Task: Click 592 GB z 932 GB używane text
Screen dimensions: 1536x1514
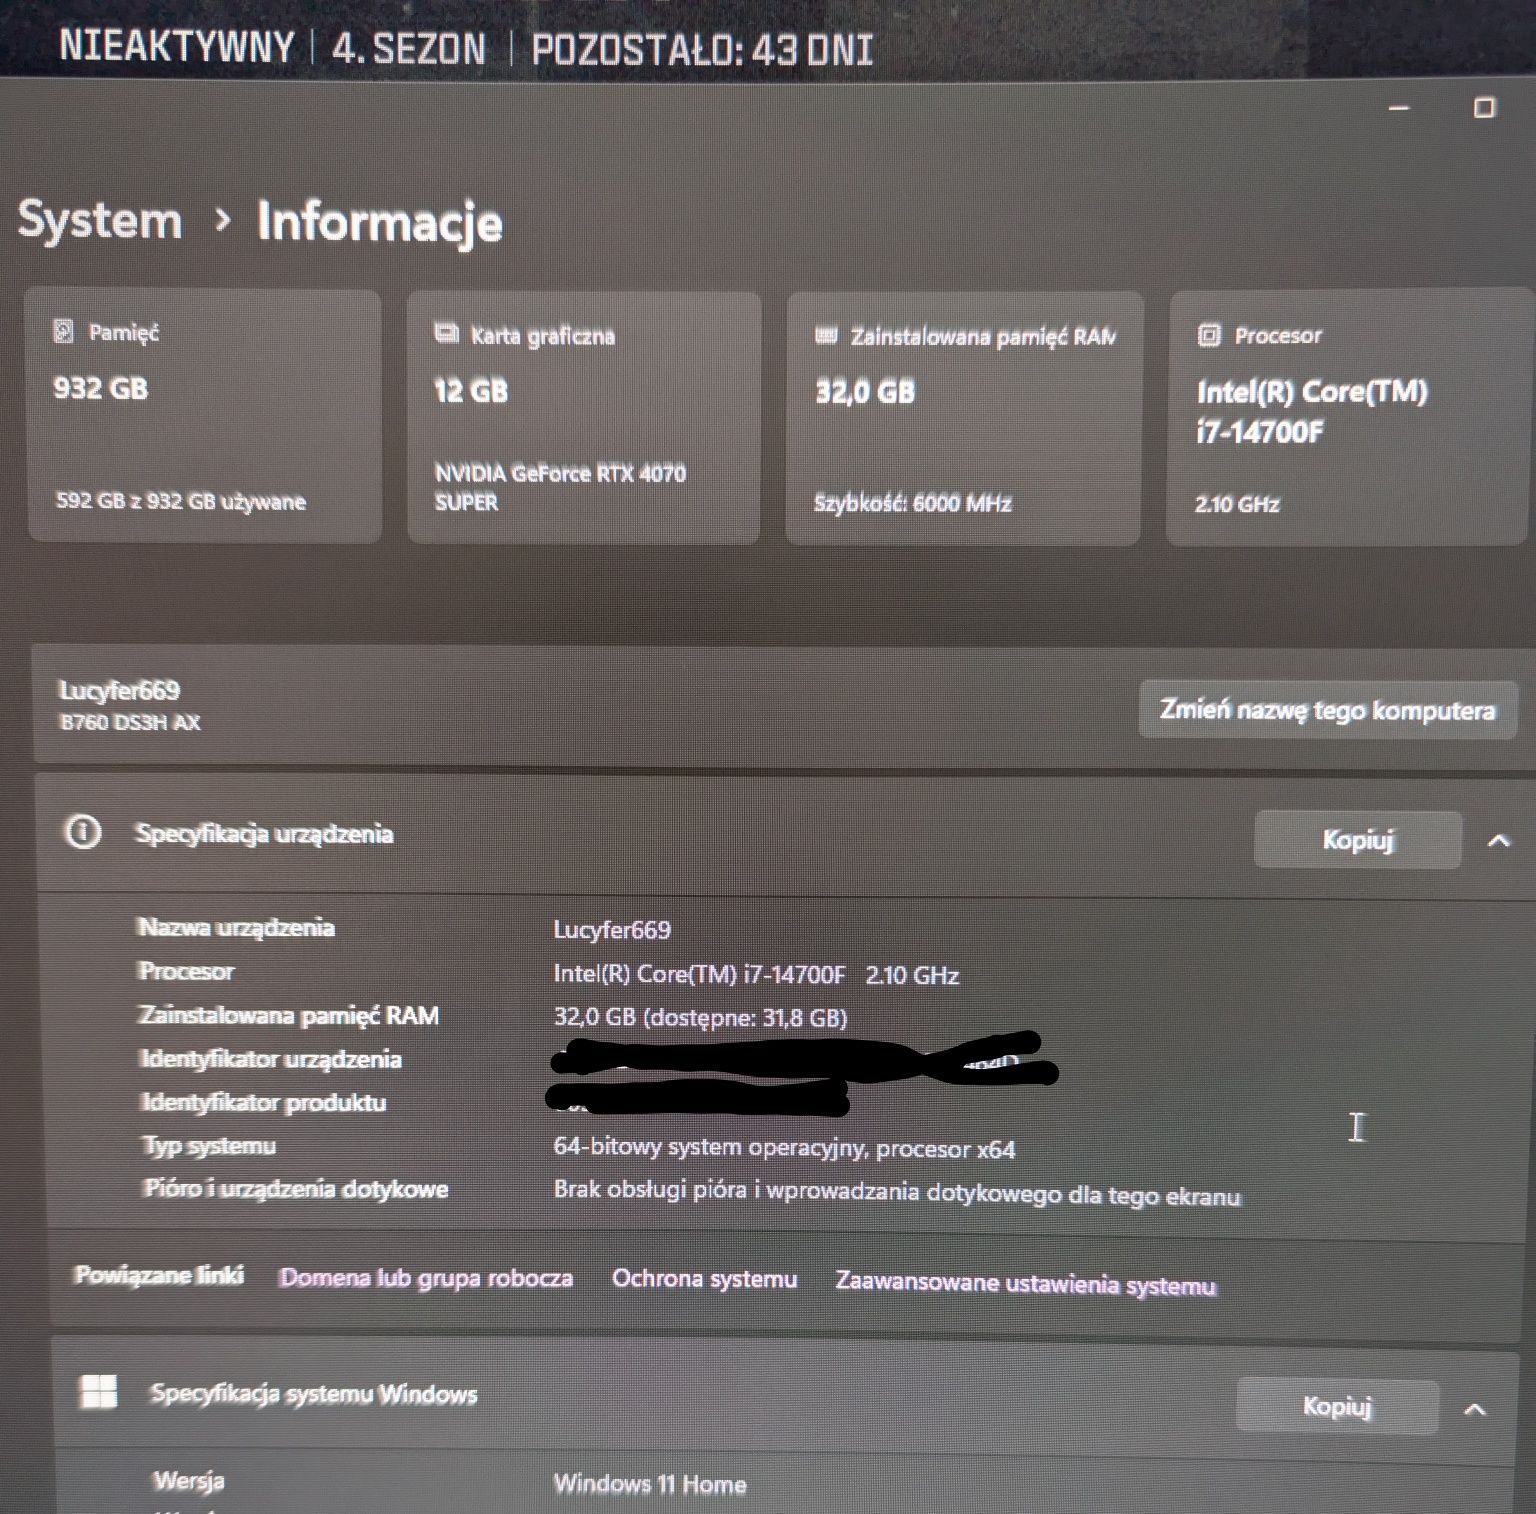Action: point(181,501)
